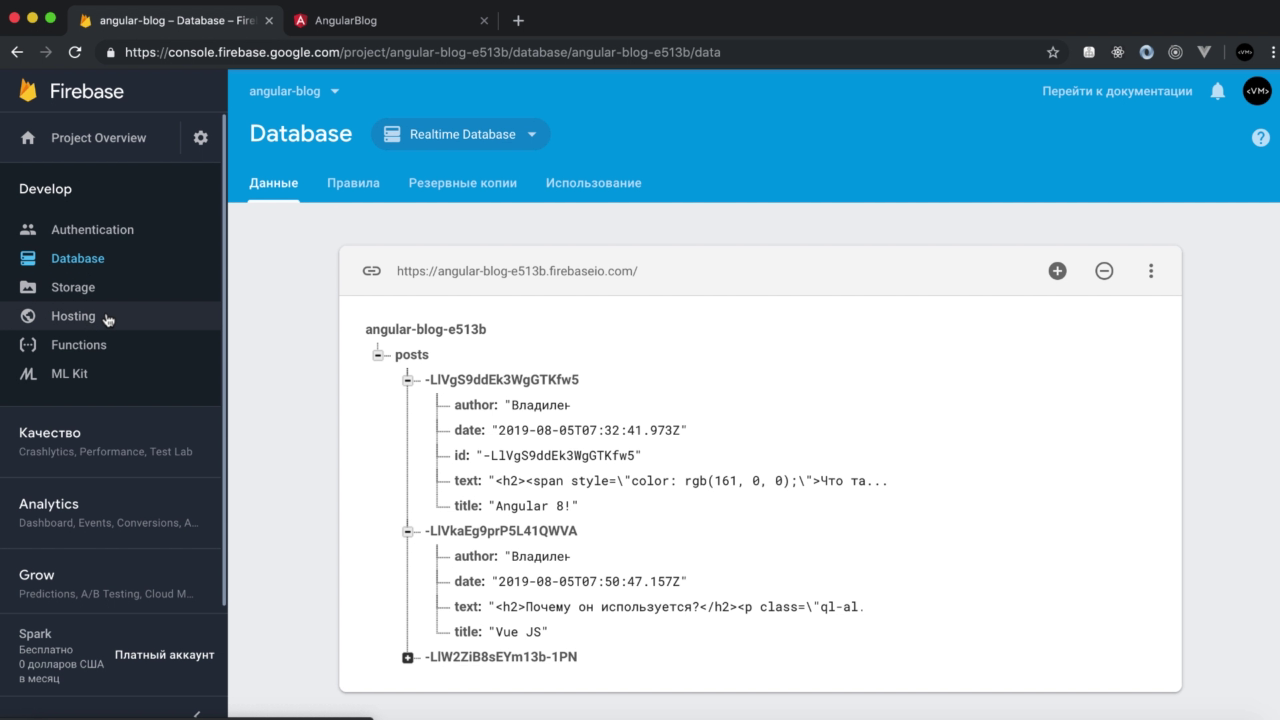This screenshot has height=720, width=1280.
Task: Click the Authentication people icon
Action: click(28, 229)
